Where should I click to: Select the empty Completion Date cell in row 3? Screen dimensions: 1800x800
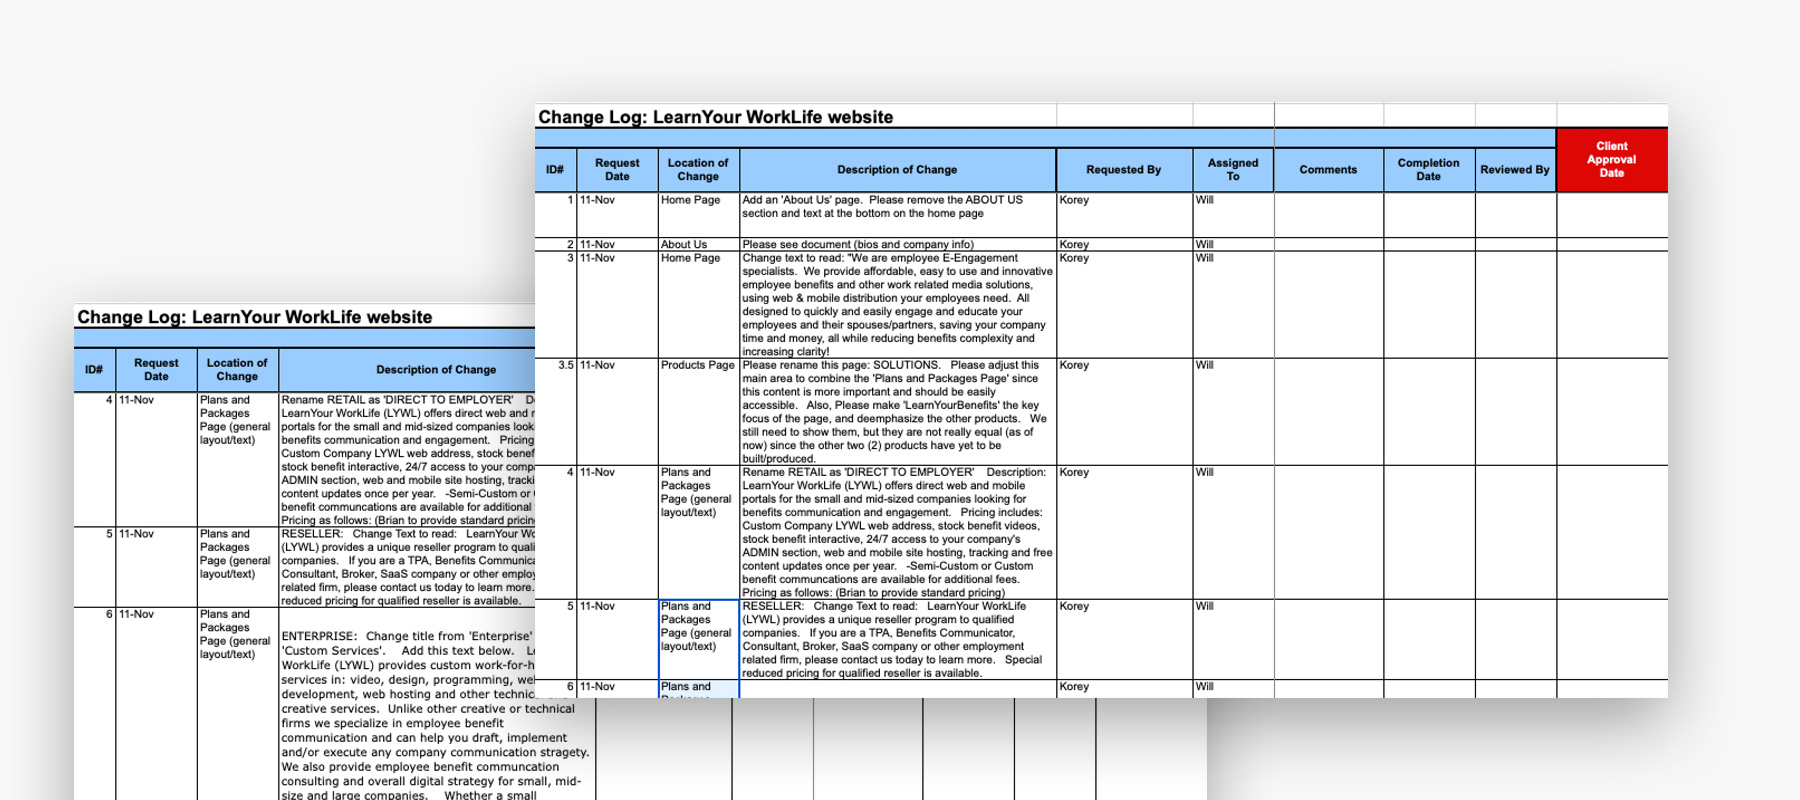tap(1428, 304)
